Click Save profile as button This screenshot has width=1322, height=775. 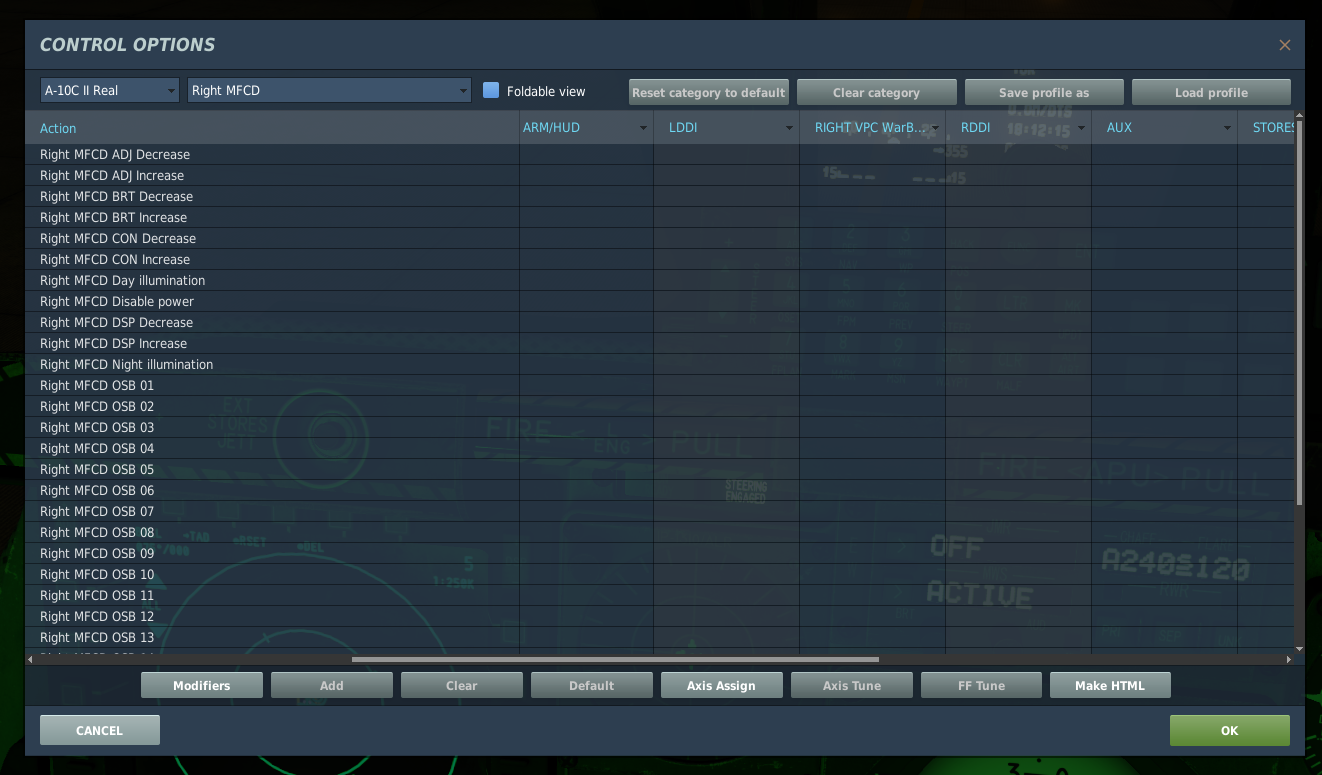(1043, 93)
